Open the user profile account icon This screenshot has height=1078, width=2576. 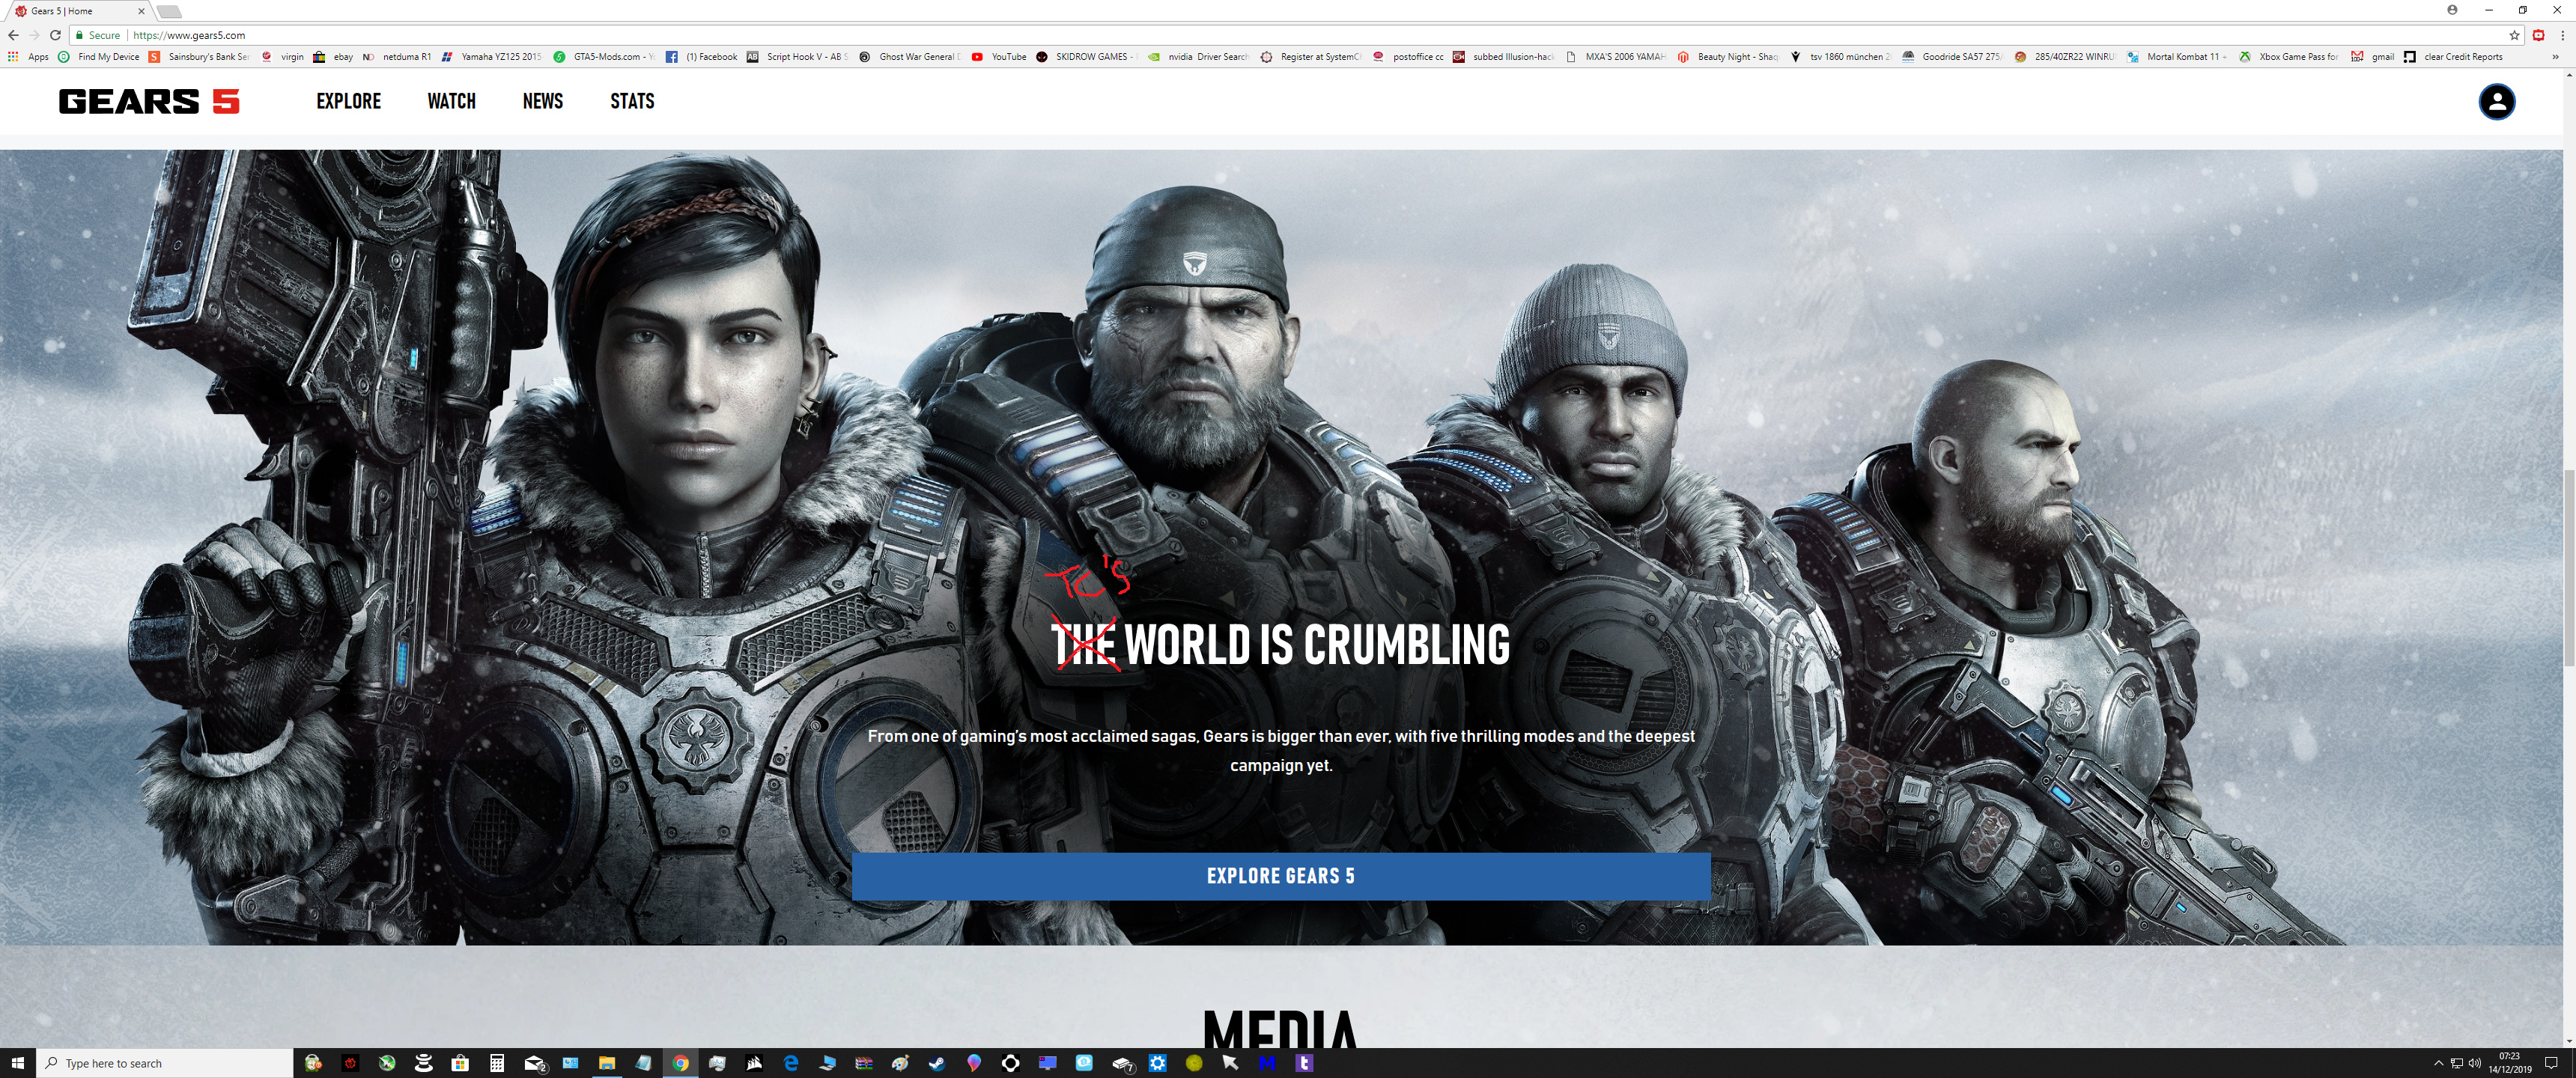click(x=2496, y=102)
